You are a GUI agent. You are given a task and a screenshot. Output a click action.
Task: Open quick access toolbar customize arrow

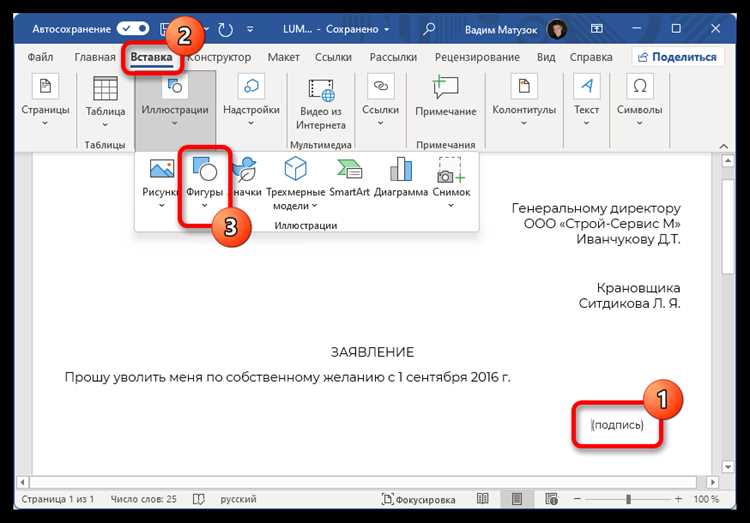coord(250,29)
